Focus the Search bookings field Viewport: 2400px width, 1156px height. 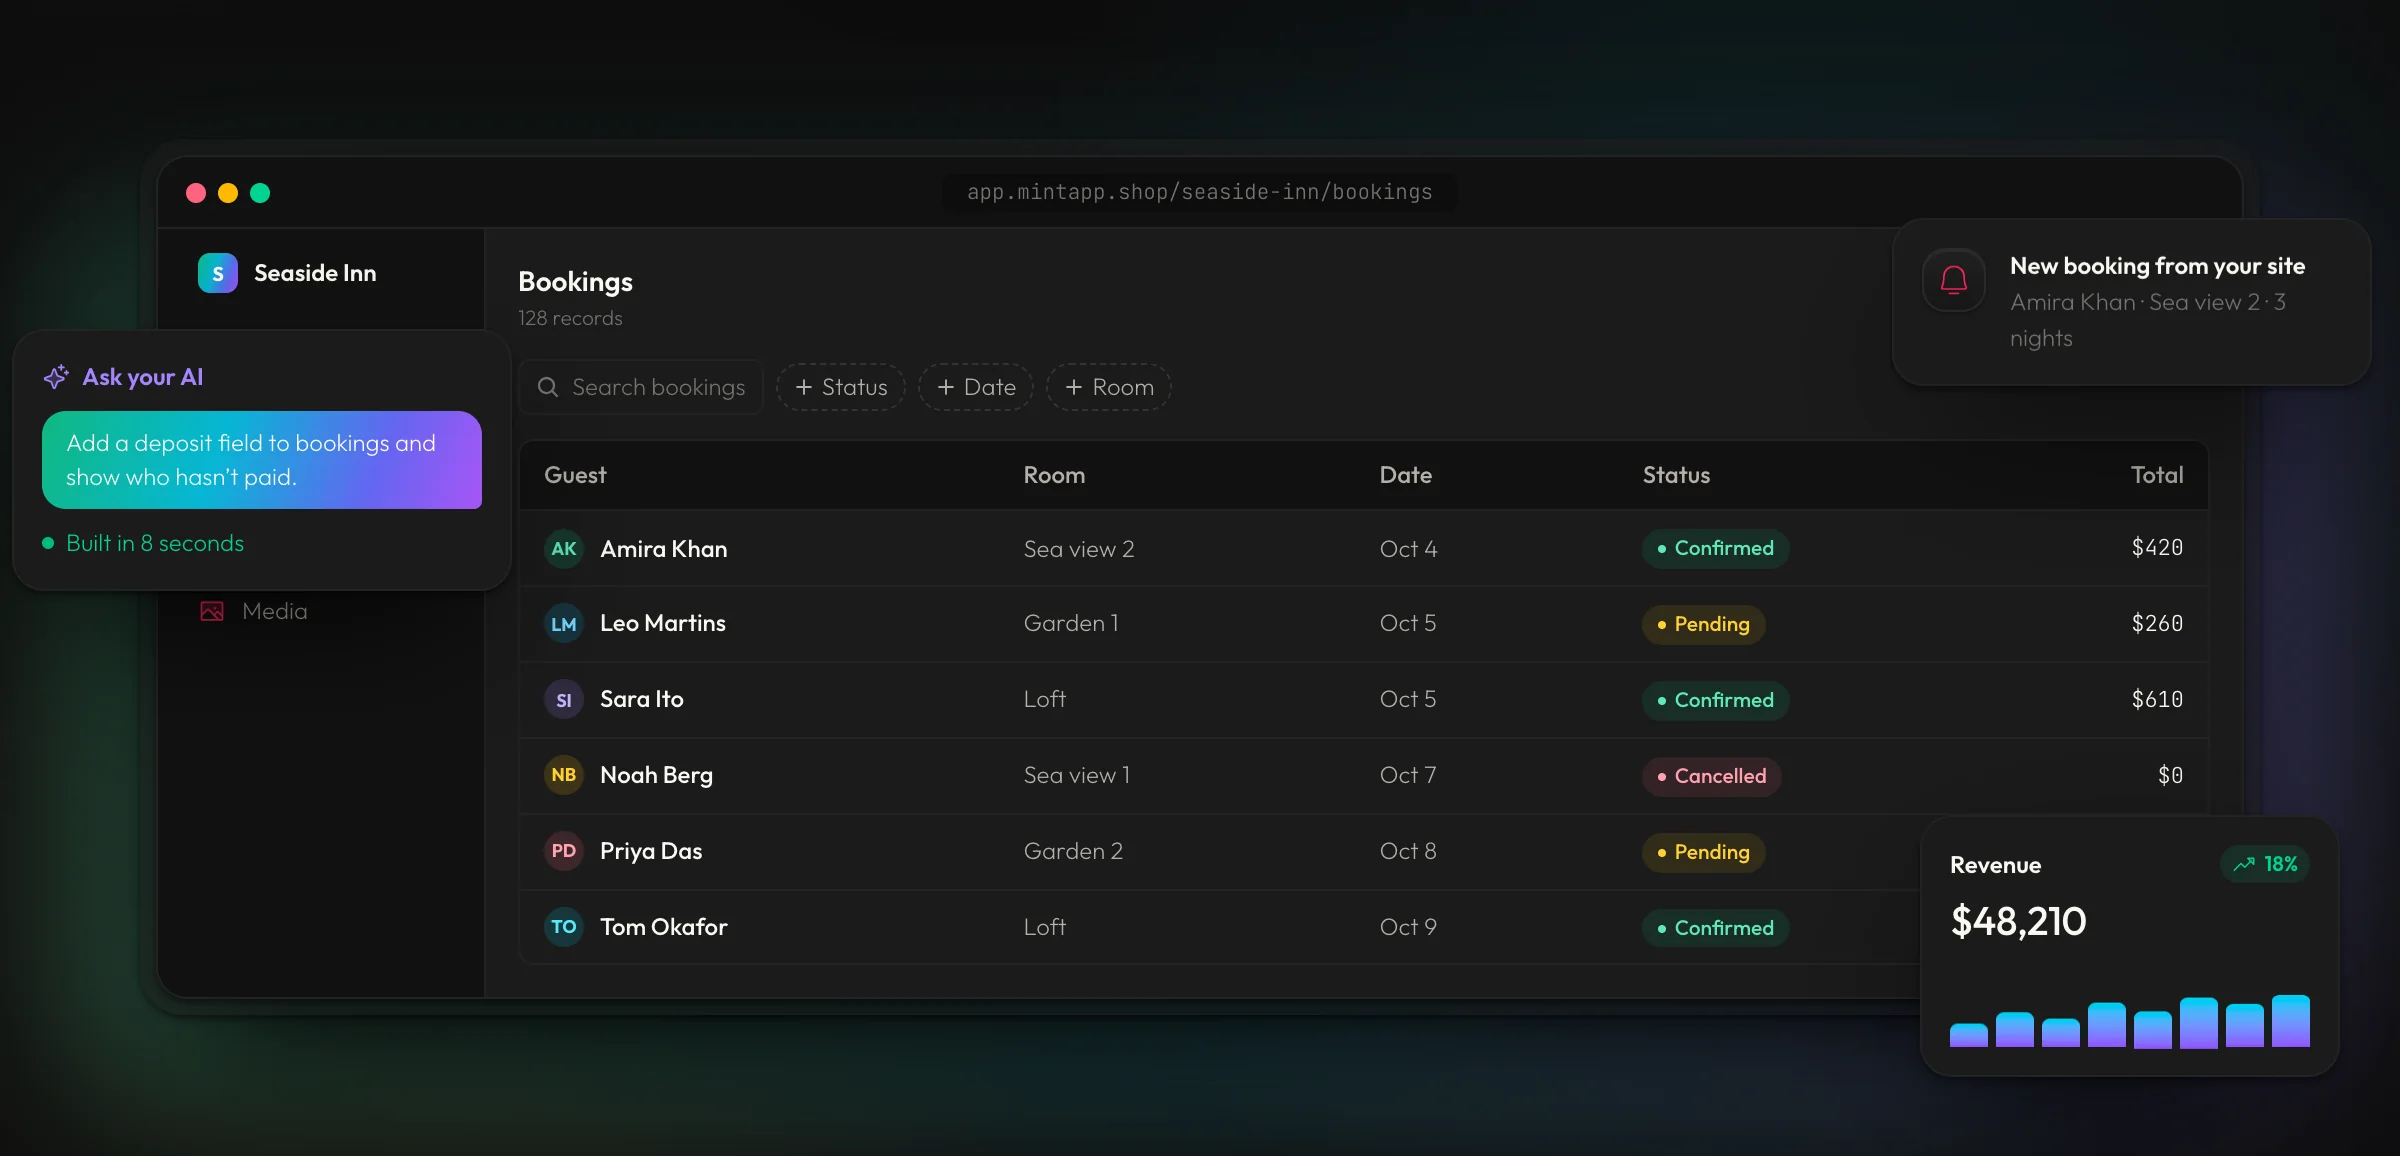coord(641,387)
